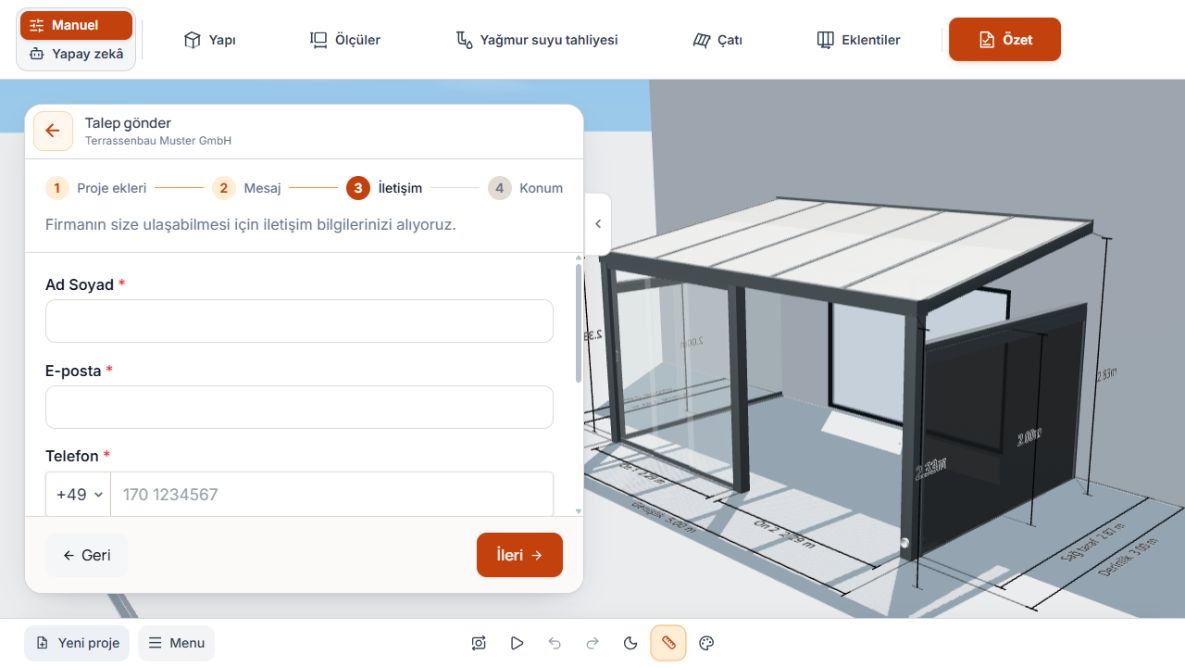Screen dimensions: 1185x667
Task: Jump to step 2 Mesaj
Action: [246, 188]
